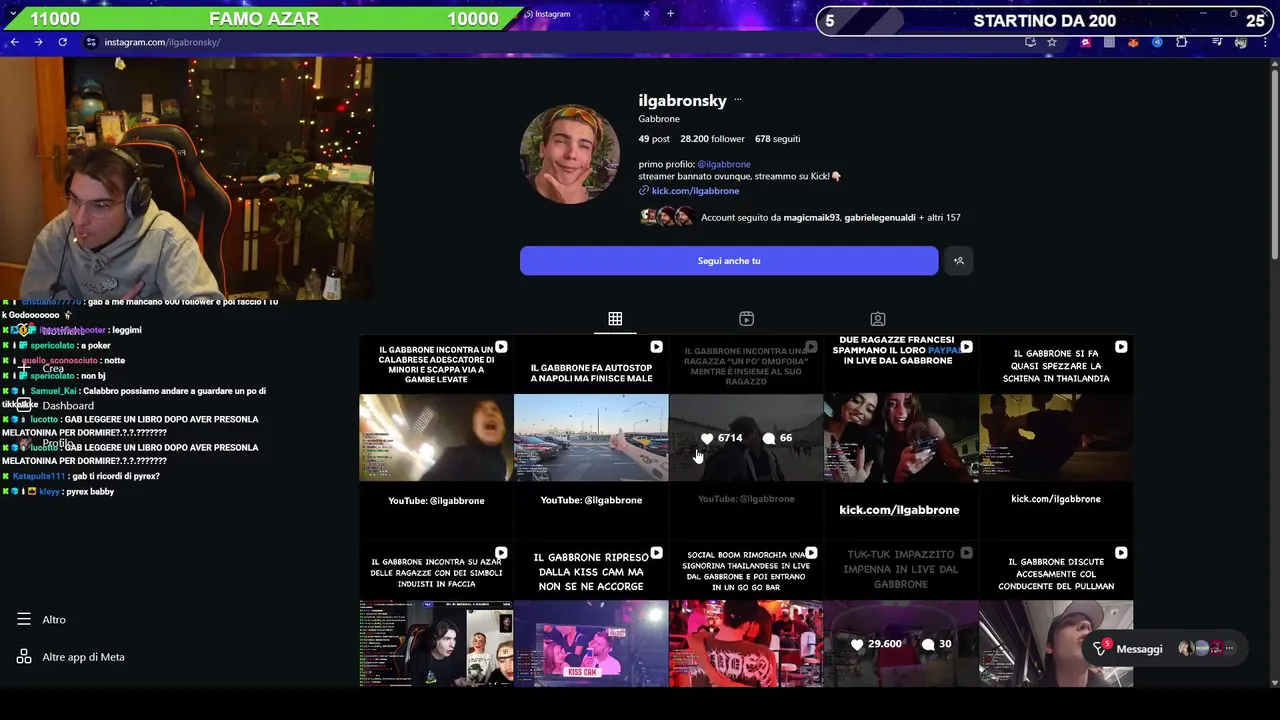Open Altre app di Meta
Viewport: 1280px width, 720px height.
pos(70,657)
